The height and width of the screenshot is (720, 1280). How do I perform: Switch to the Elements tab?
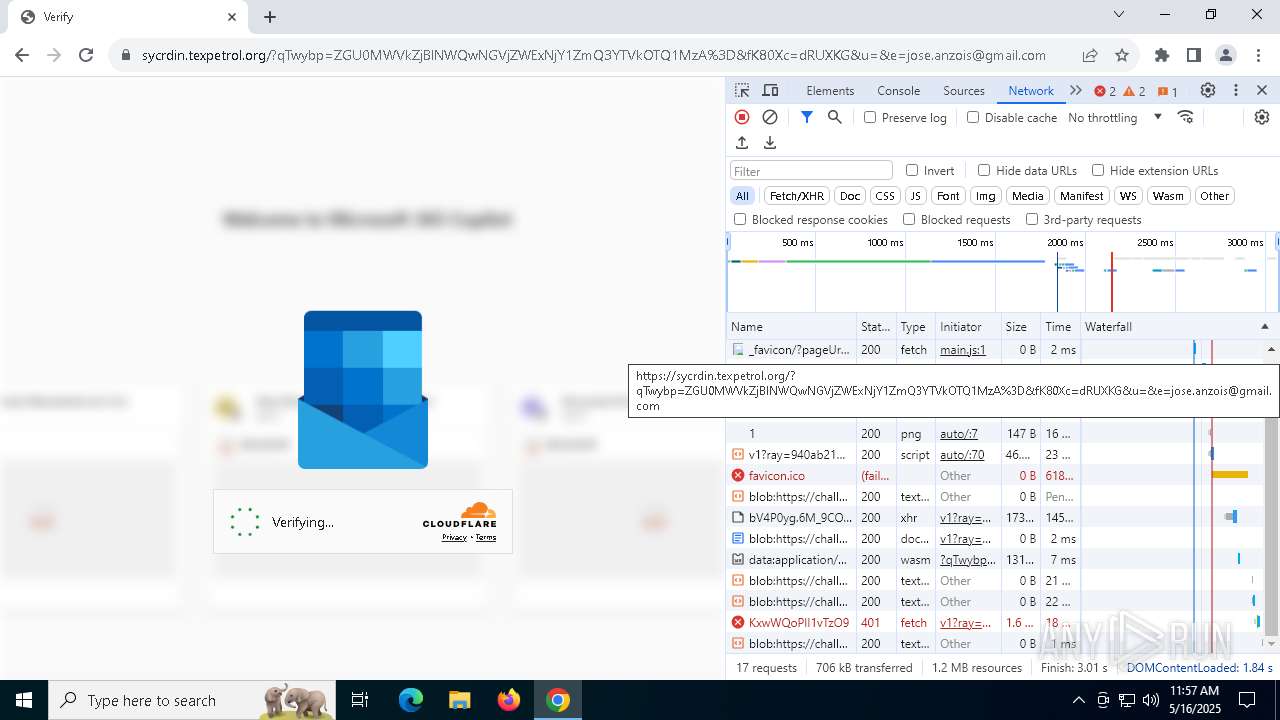point(830,90)
